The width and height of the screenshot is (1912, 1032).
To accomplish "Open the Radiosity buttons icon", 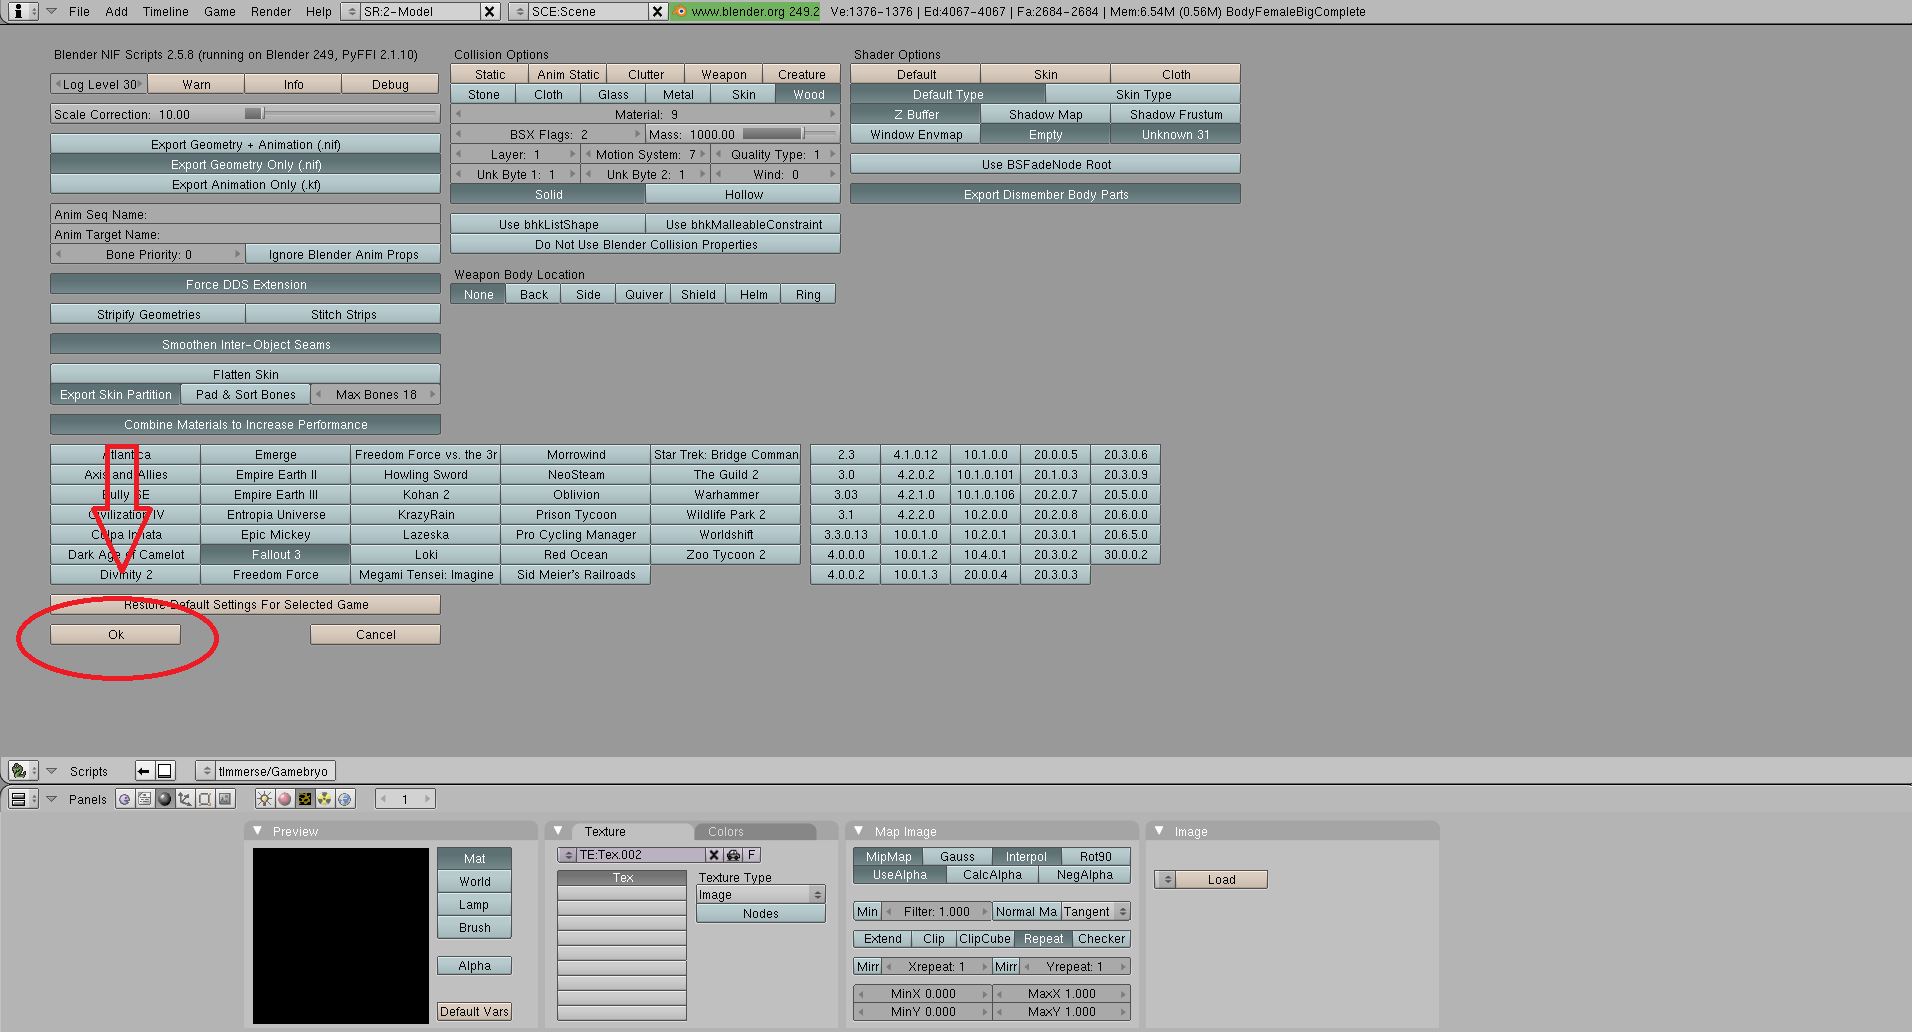I will pos(324,798).
